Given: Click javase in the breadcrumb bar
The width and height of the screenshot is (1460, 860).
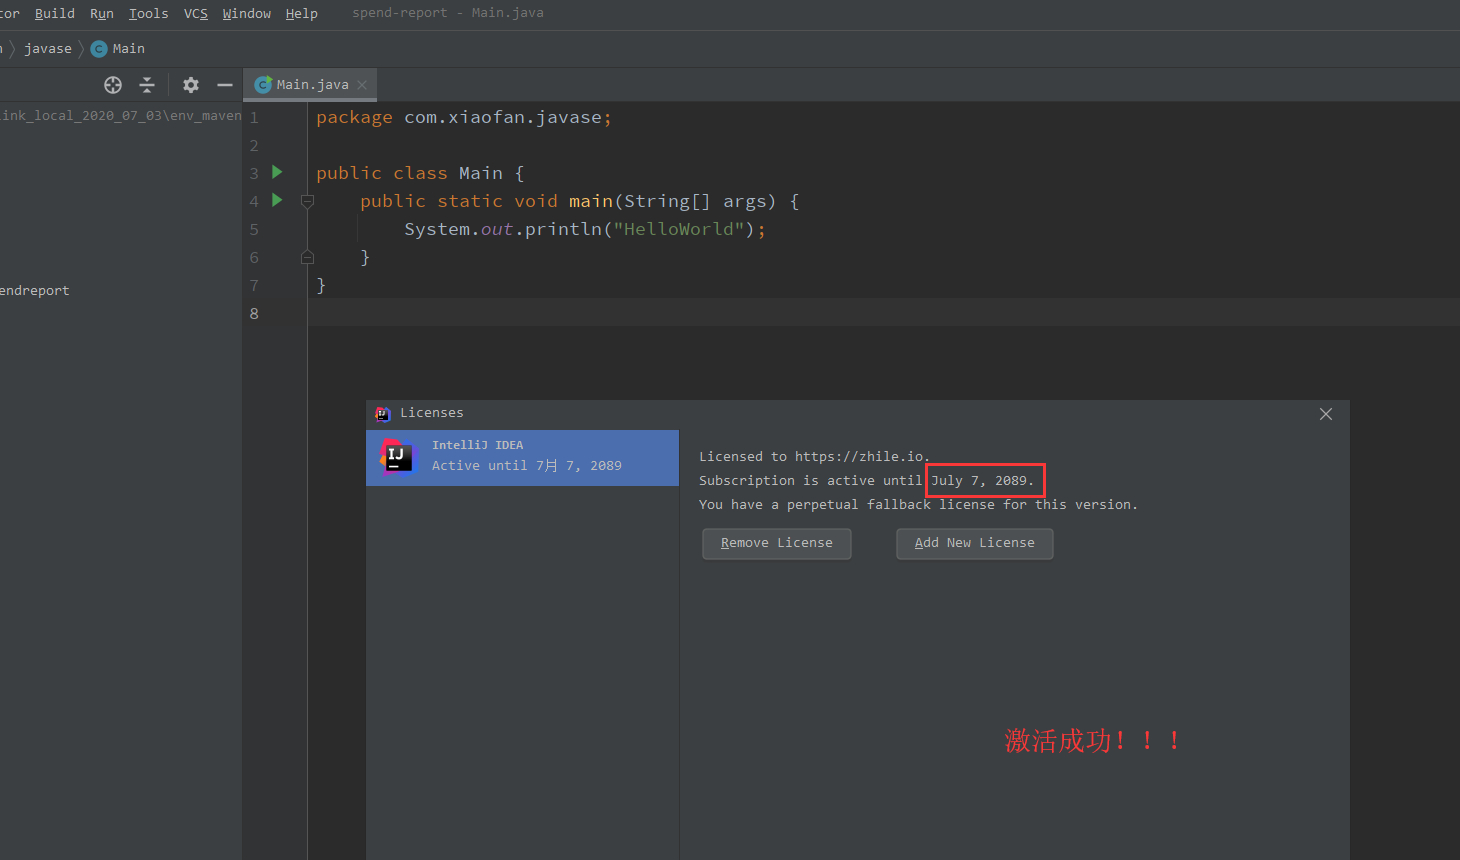Looking at the screenshot, I should tap(48, 49).
